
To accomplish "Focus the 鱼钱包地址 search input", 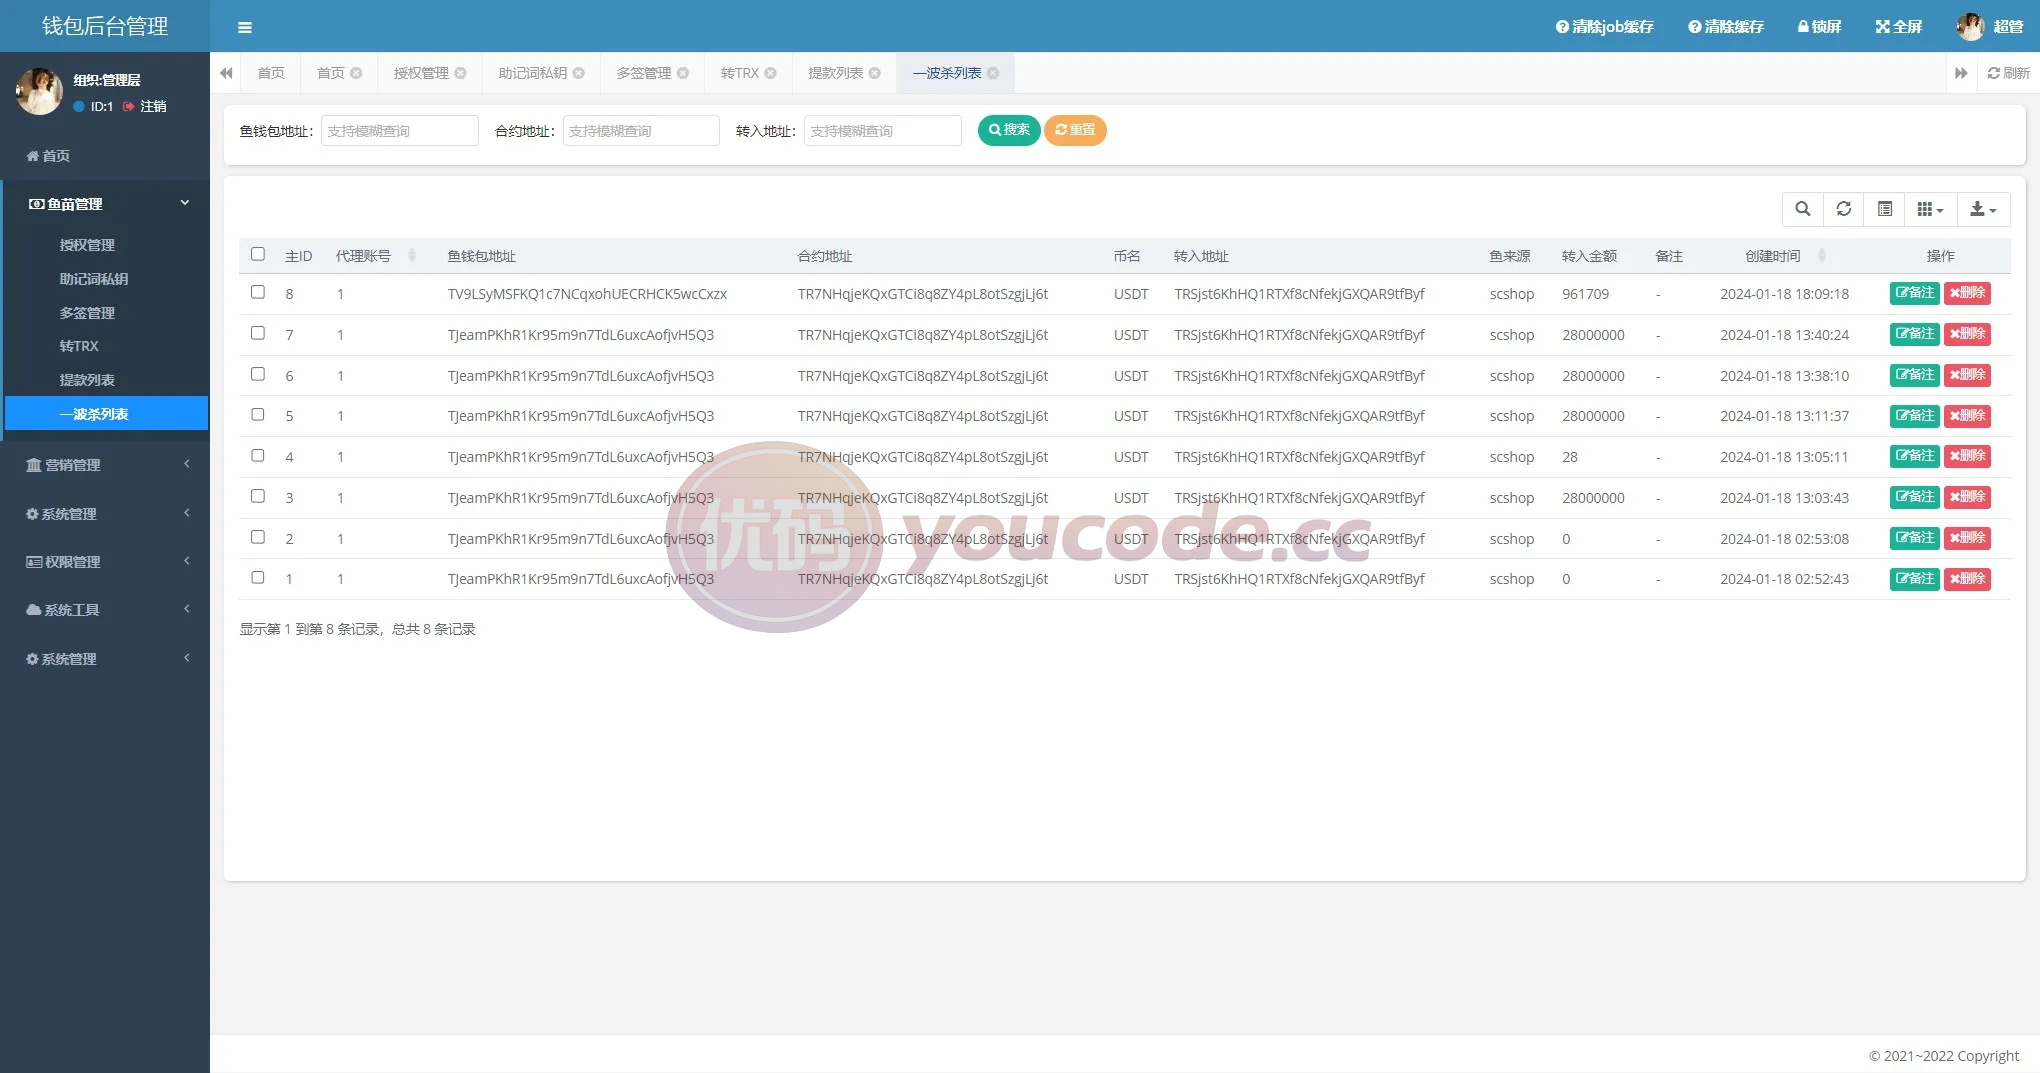I will (399, 131).
